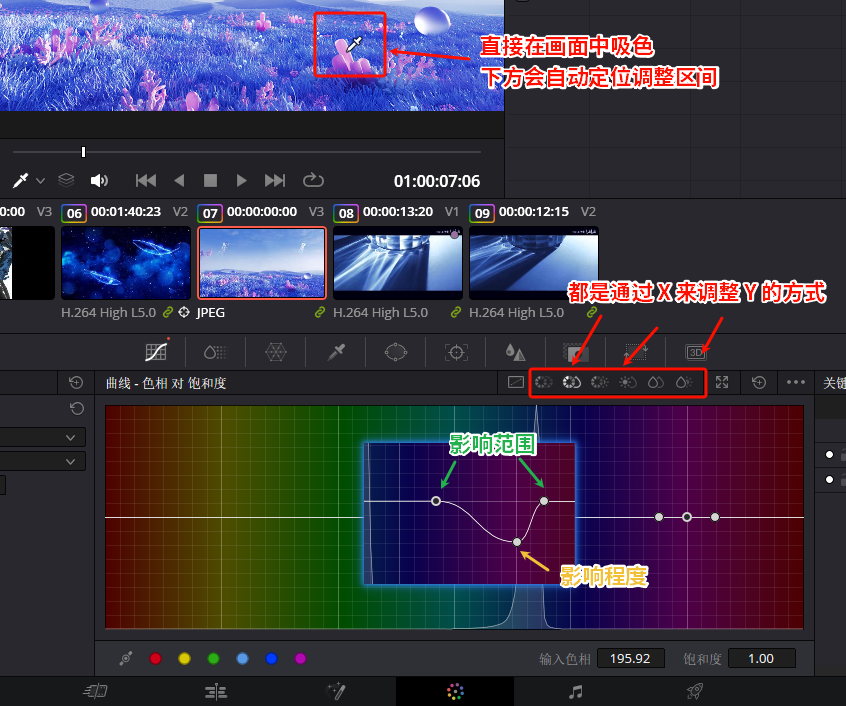
Task: Play the clip in reverse
Action: coord(179,180)
